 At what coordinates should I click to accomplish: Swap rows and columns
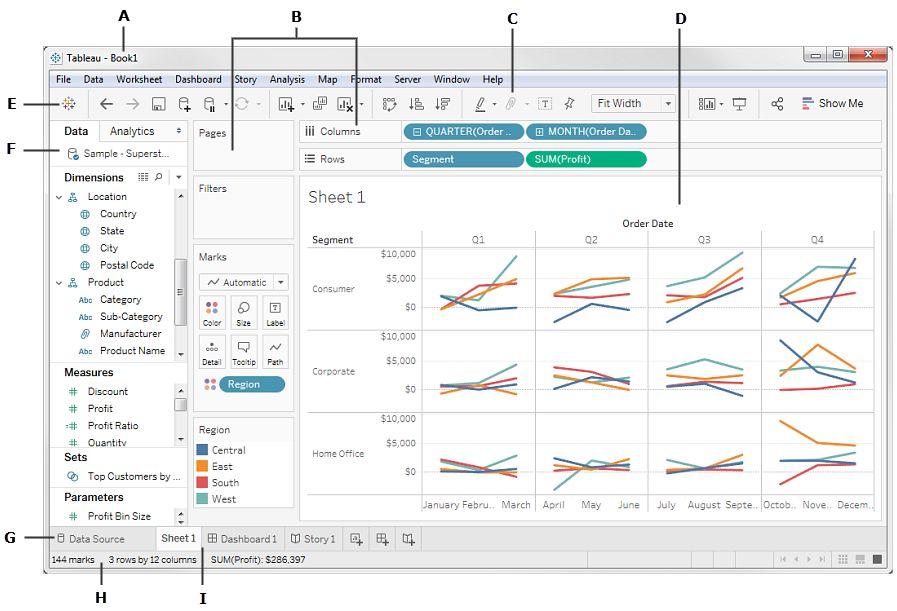point(390,104)
